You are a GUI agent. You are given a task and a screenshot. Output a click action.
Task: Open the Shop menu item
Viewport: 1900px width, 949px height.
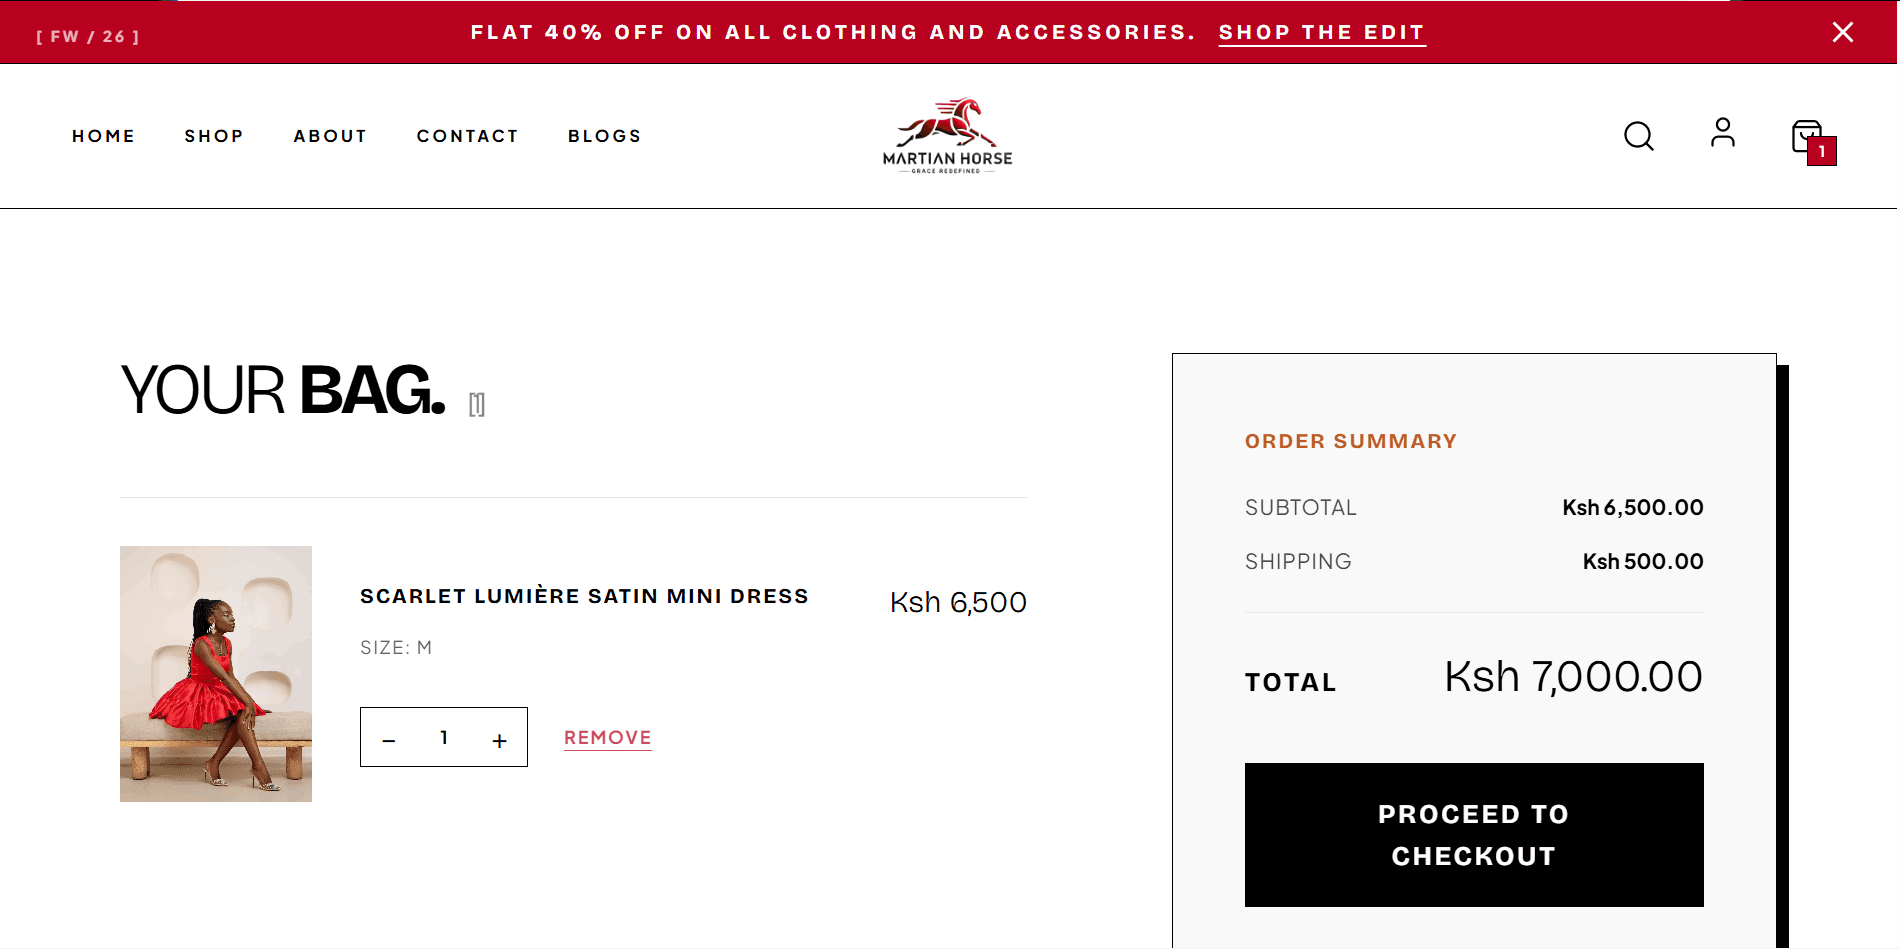214,136
